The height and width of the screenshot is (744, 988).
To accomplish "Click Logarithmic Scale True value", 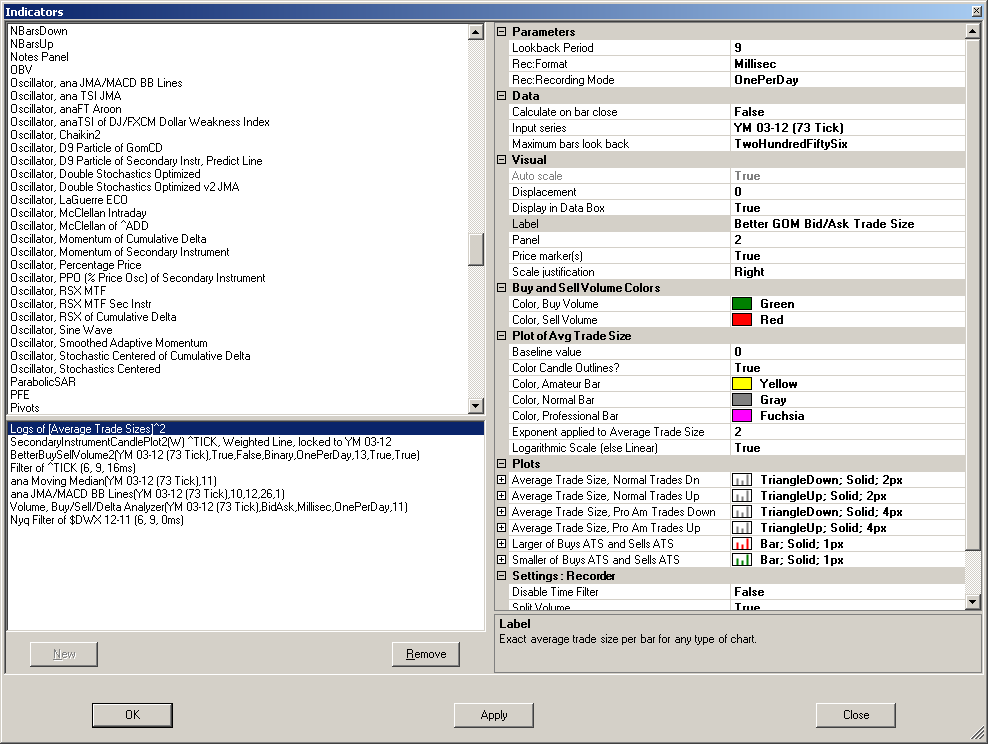I will 847,448.
